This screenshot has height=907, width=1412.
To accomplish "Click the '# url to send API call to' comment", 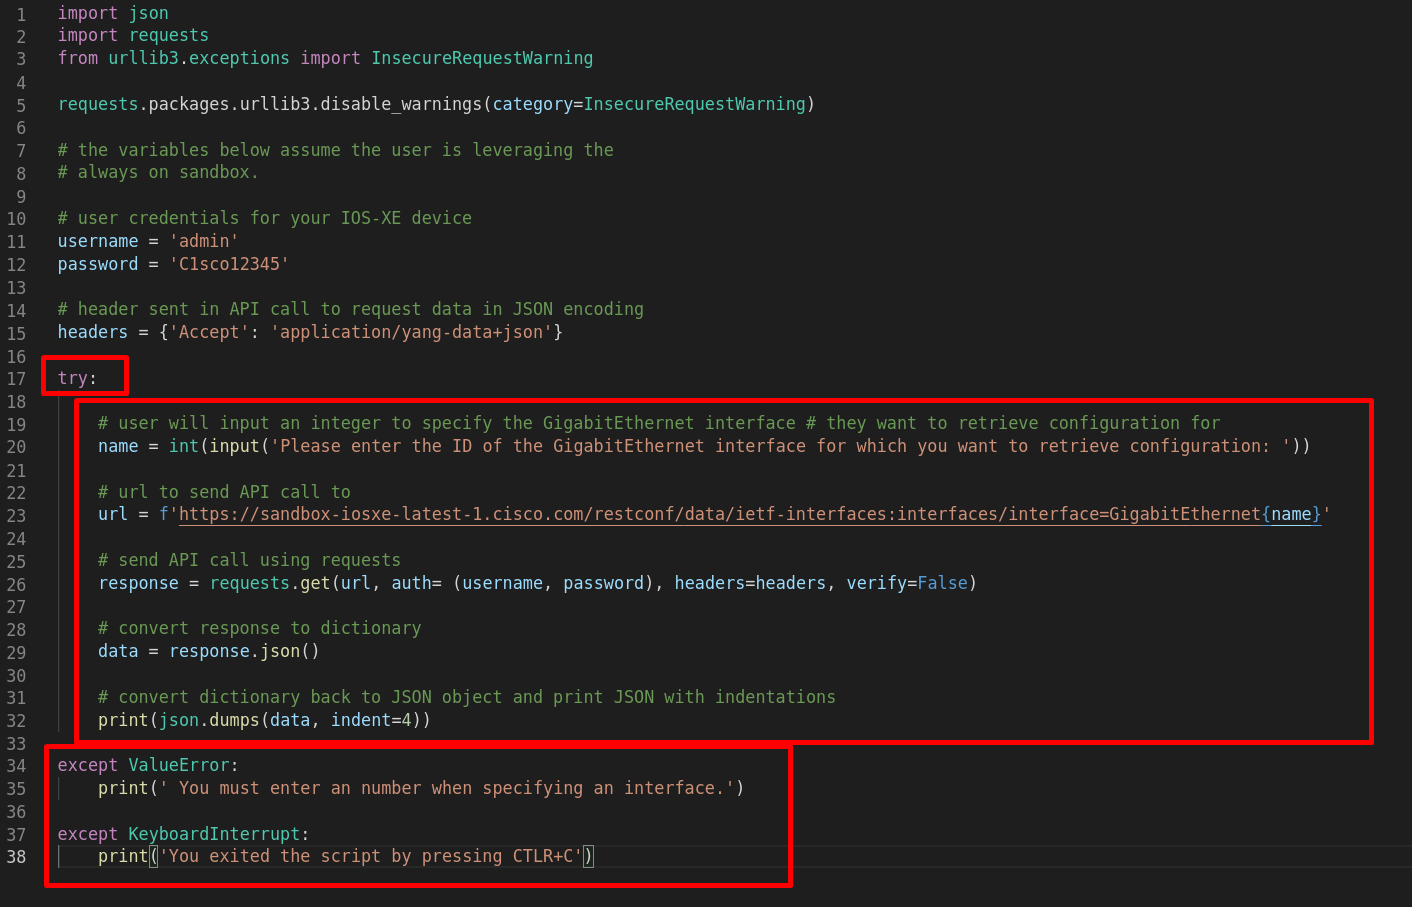I will [224, 492].
